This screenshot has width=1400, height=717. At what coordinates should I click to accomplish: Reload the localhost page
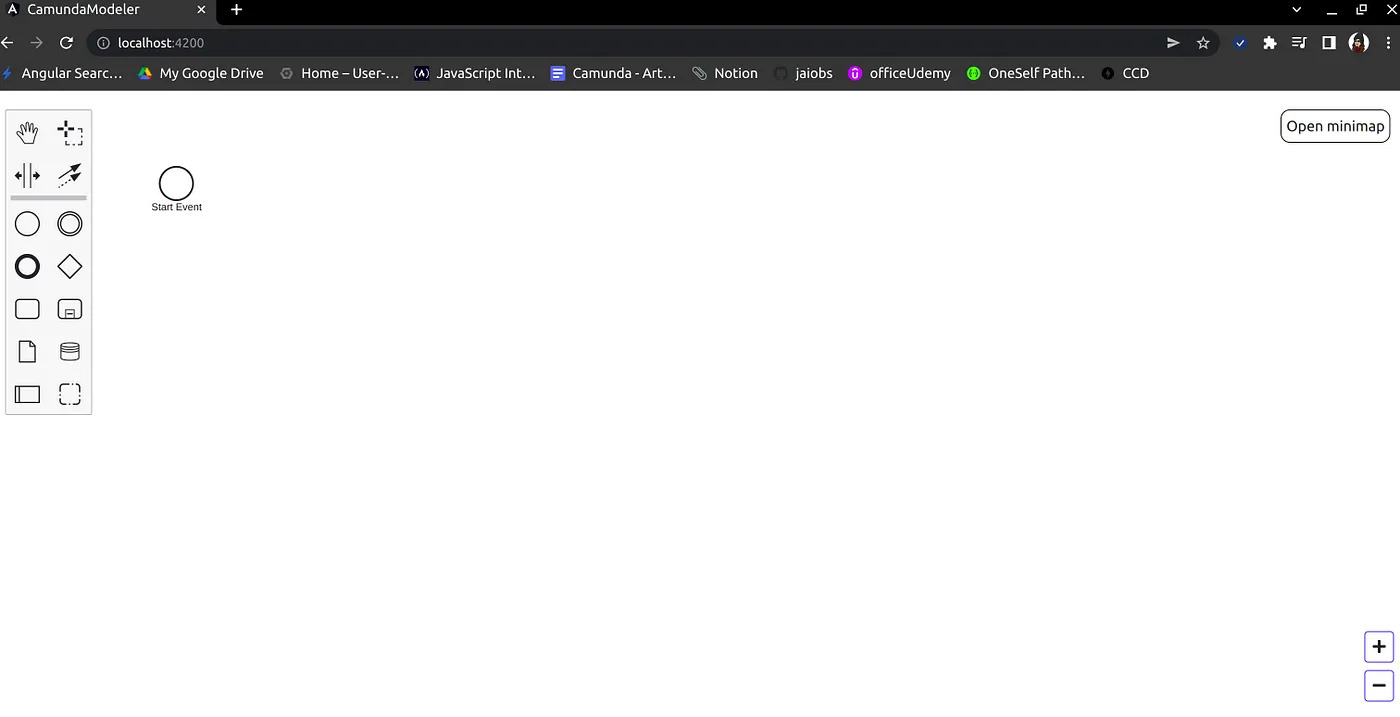click(66, 43)
